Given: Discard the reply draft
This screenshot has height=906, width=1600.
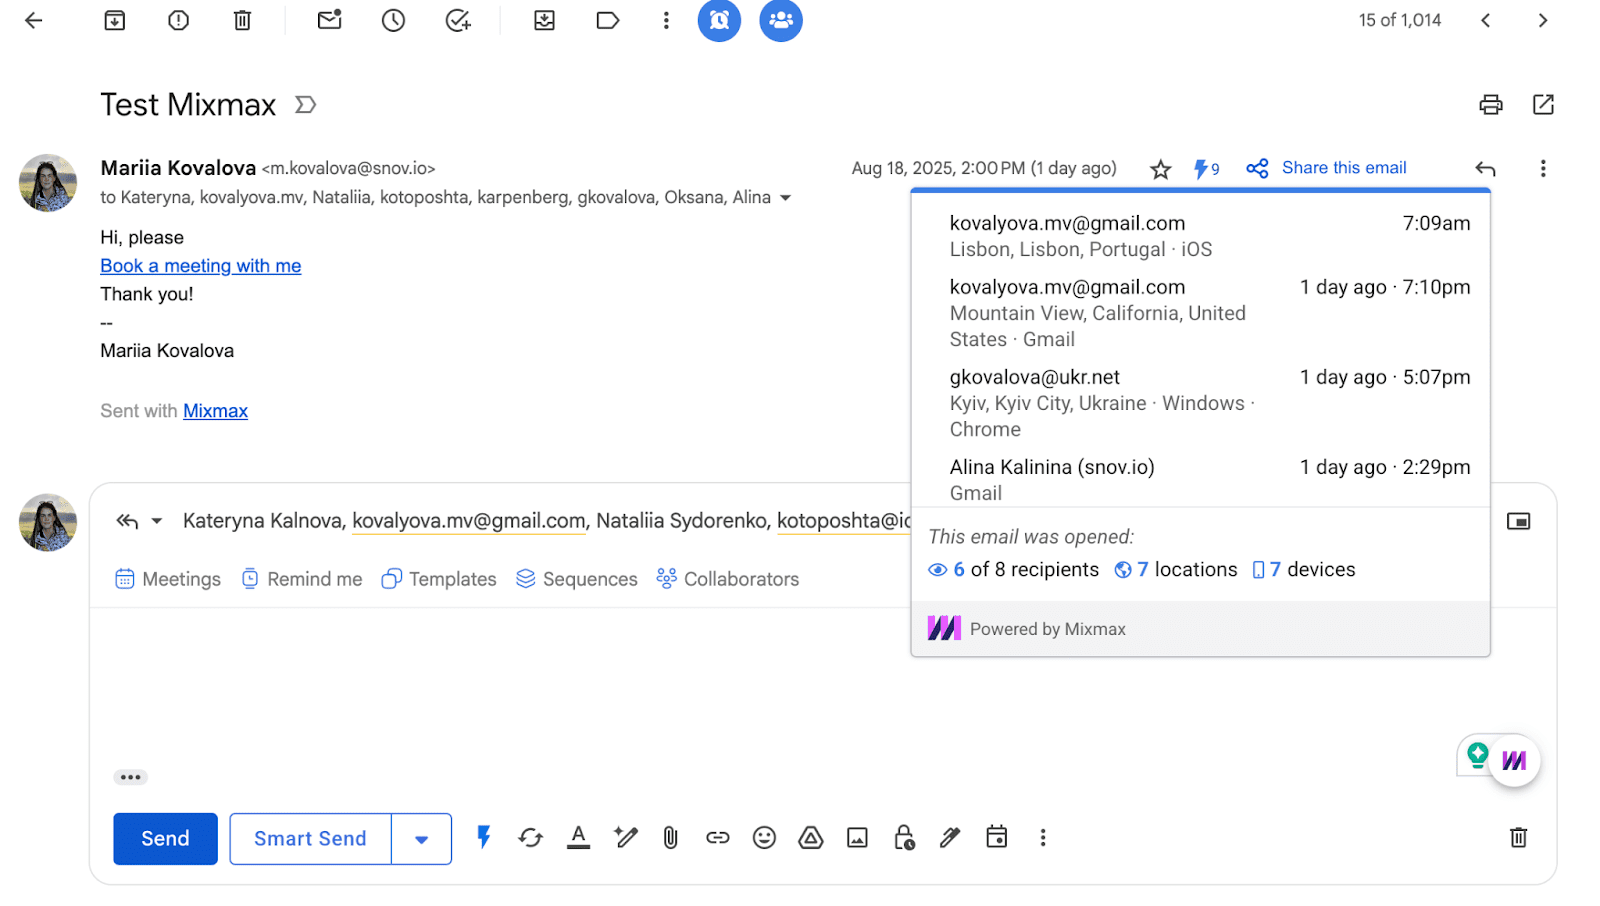Looking at the screenshot, I should [1517, 838].
